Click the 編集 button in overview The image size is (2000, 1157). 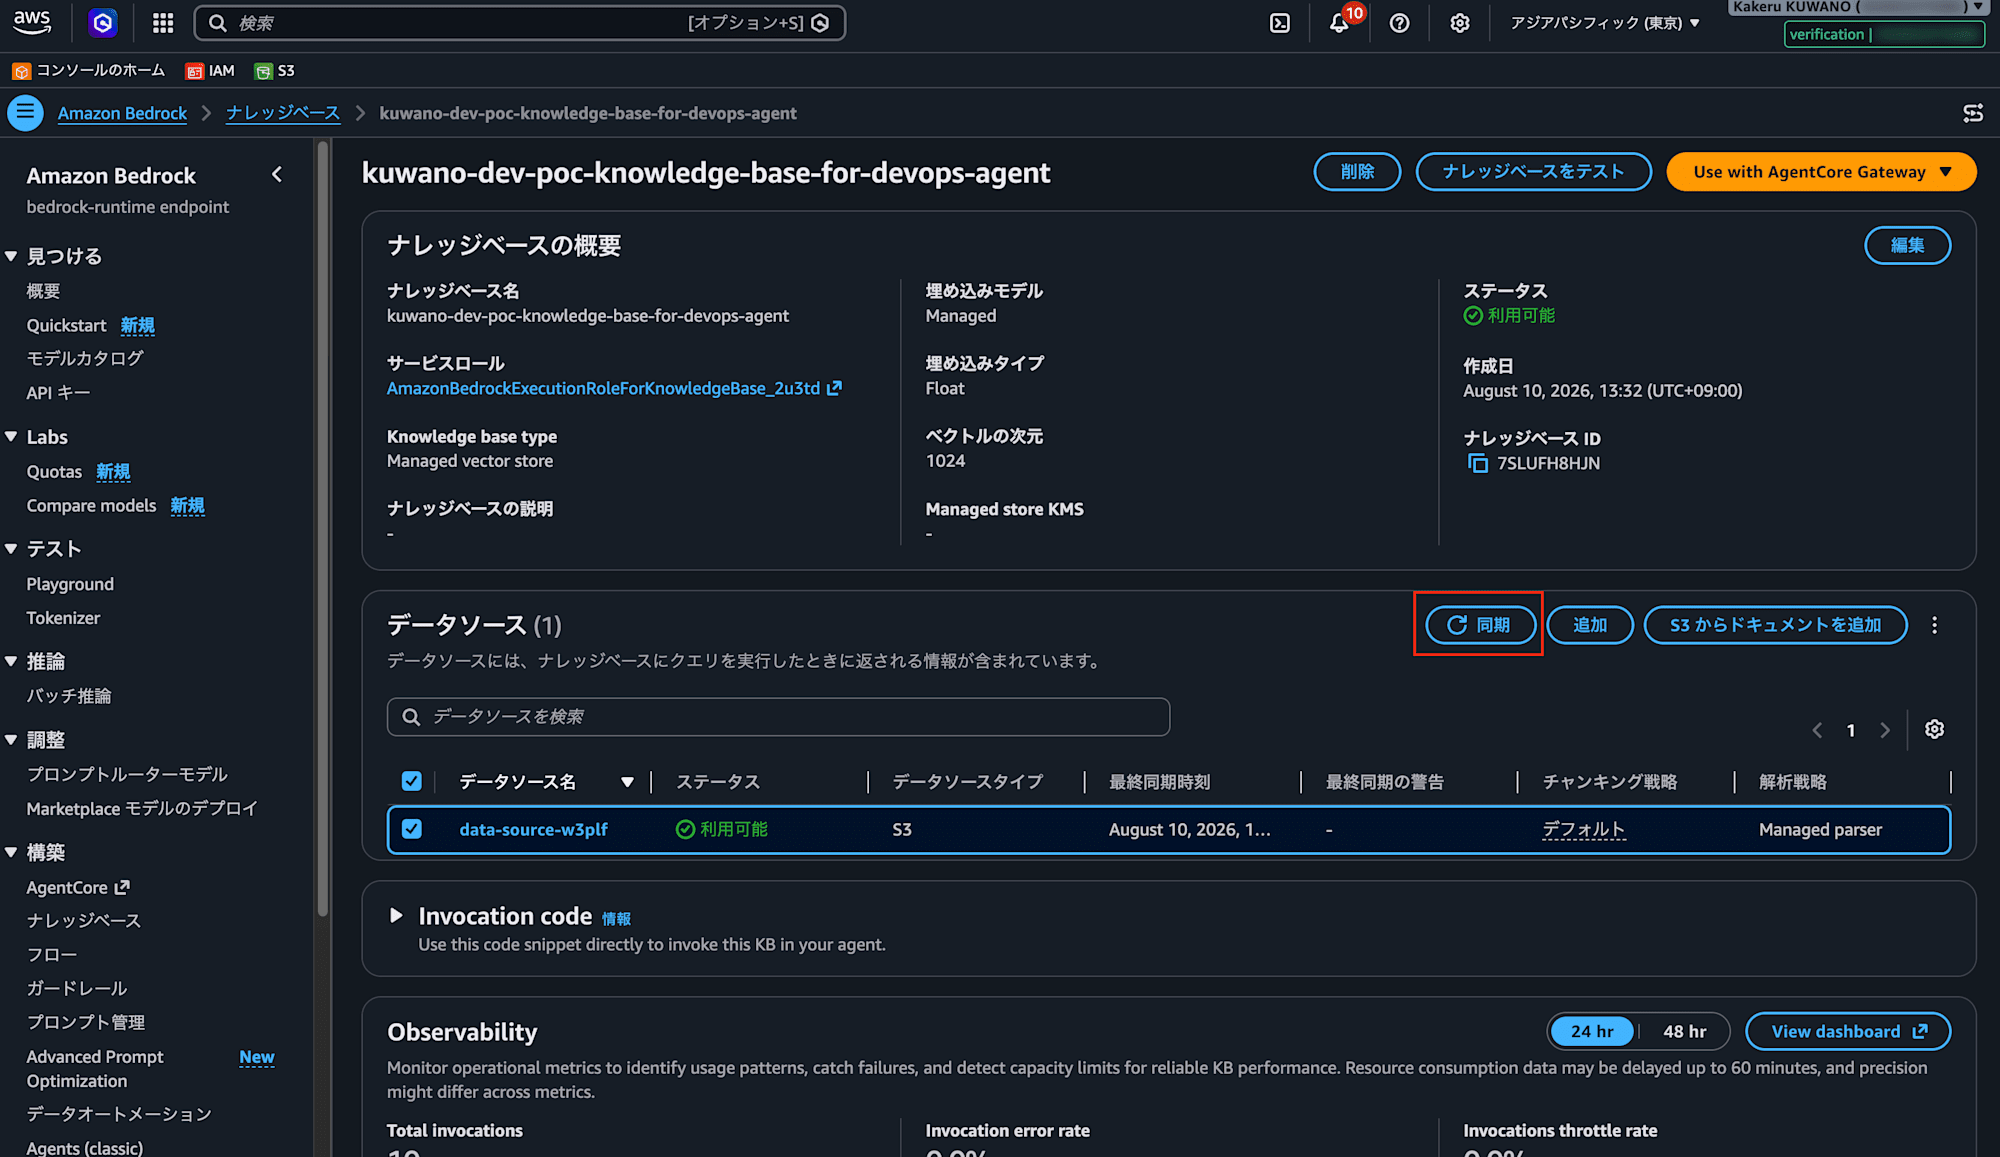(1907, 245)
